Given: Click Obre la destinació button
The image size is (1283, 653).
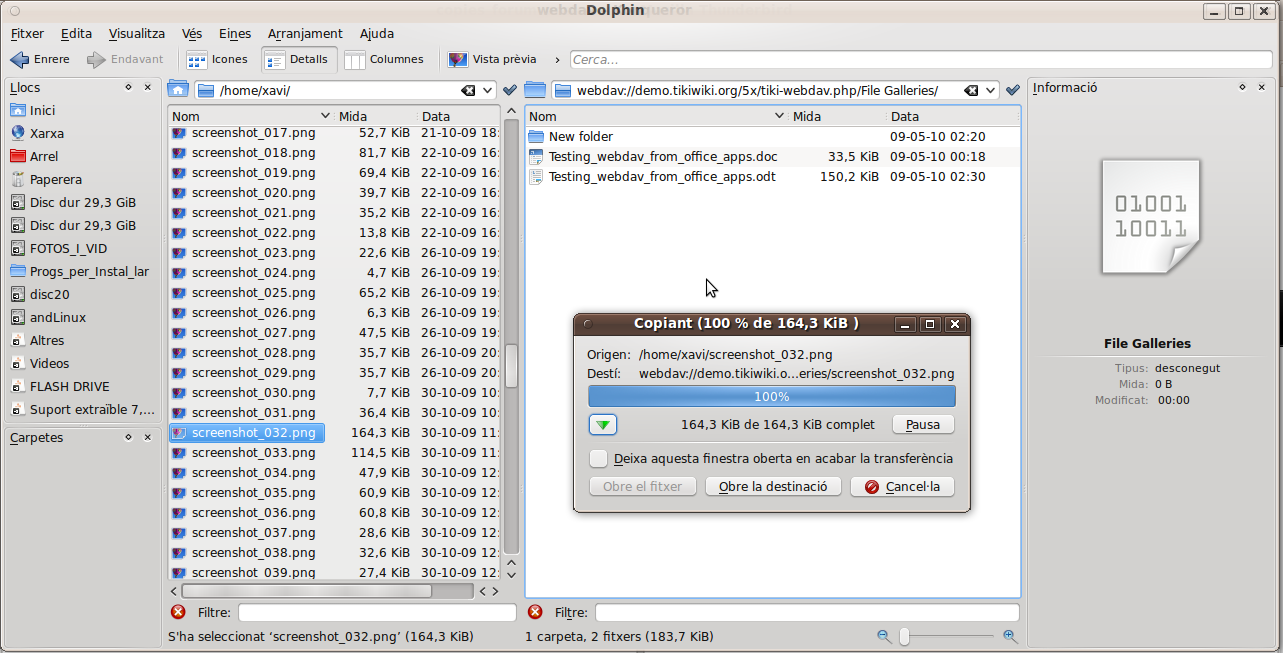Looking at the screenshot, I should point(772,487).
